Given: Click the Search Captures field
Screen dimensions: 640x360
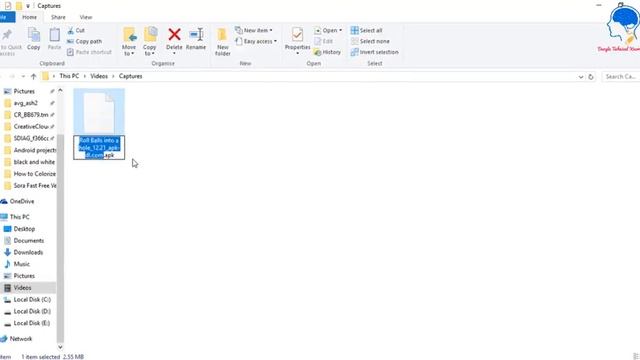Looking at the screenshot, I should click(x=620, y=77).
